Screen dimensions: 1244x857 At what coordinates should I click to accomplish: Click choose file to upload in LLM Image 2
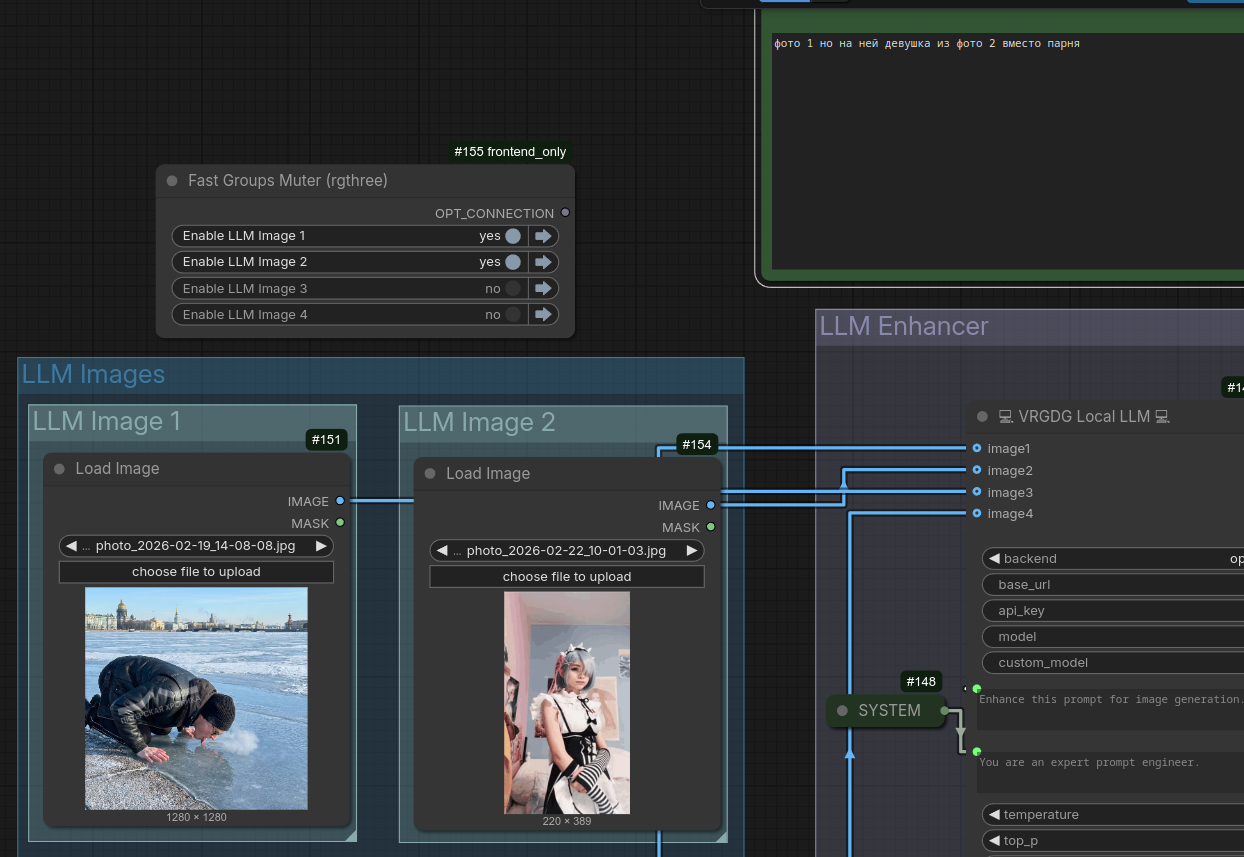tap(567, 577)
